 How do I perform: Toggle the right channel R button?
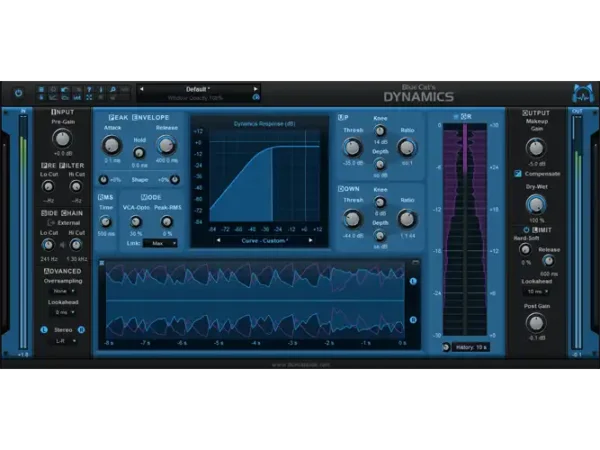point(81,330)
